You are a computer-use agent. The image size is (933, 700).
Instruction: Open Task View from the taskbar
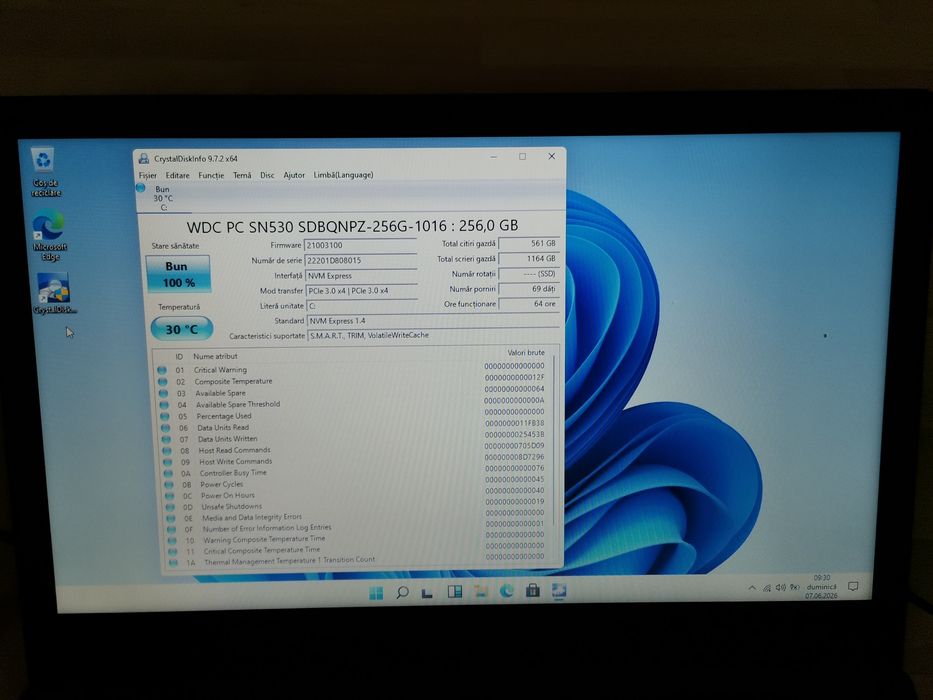427,593
